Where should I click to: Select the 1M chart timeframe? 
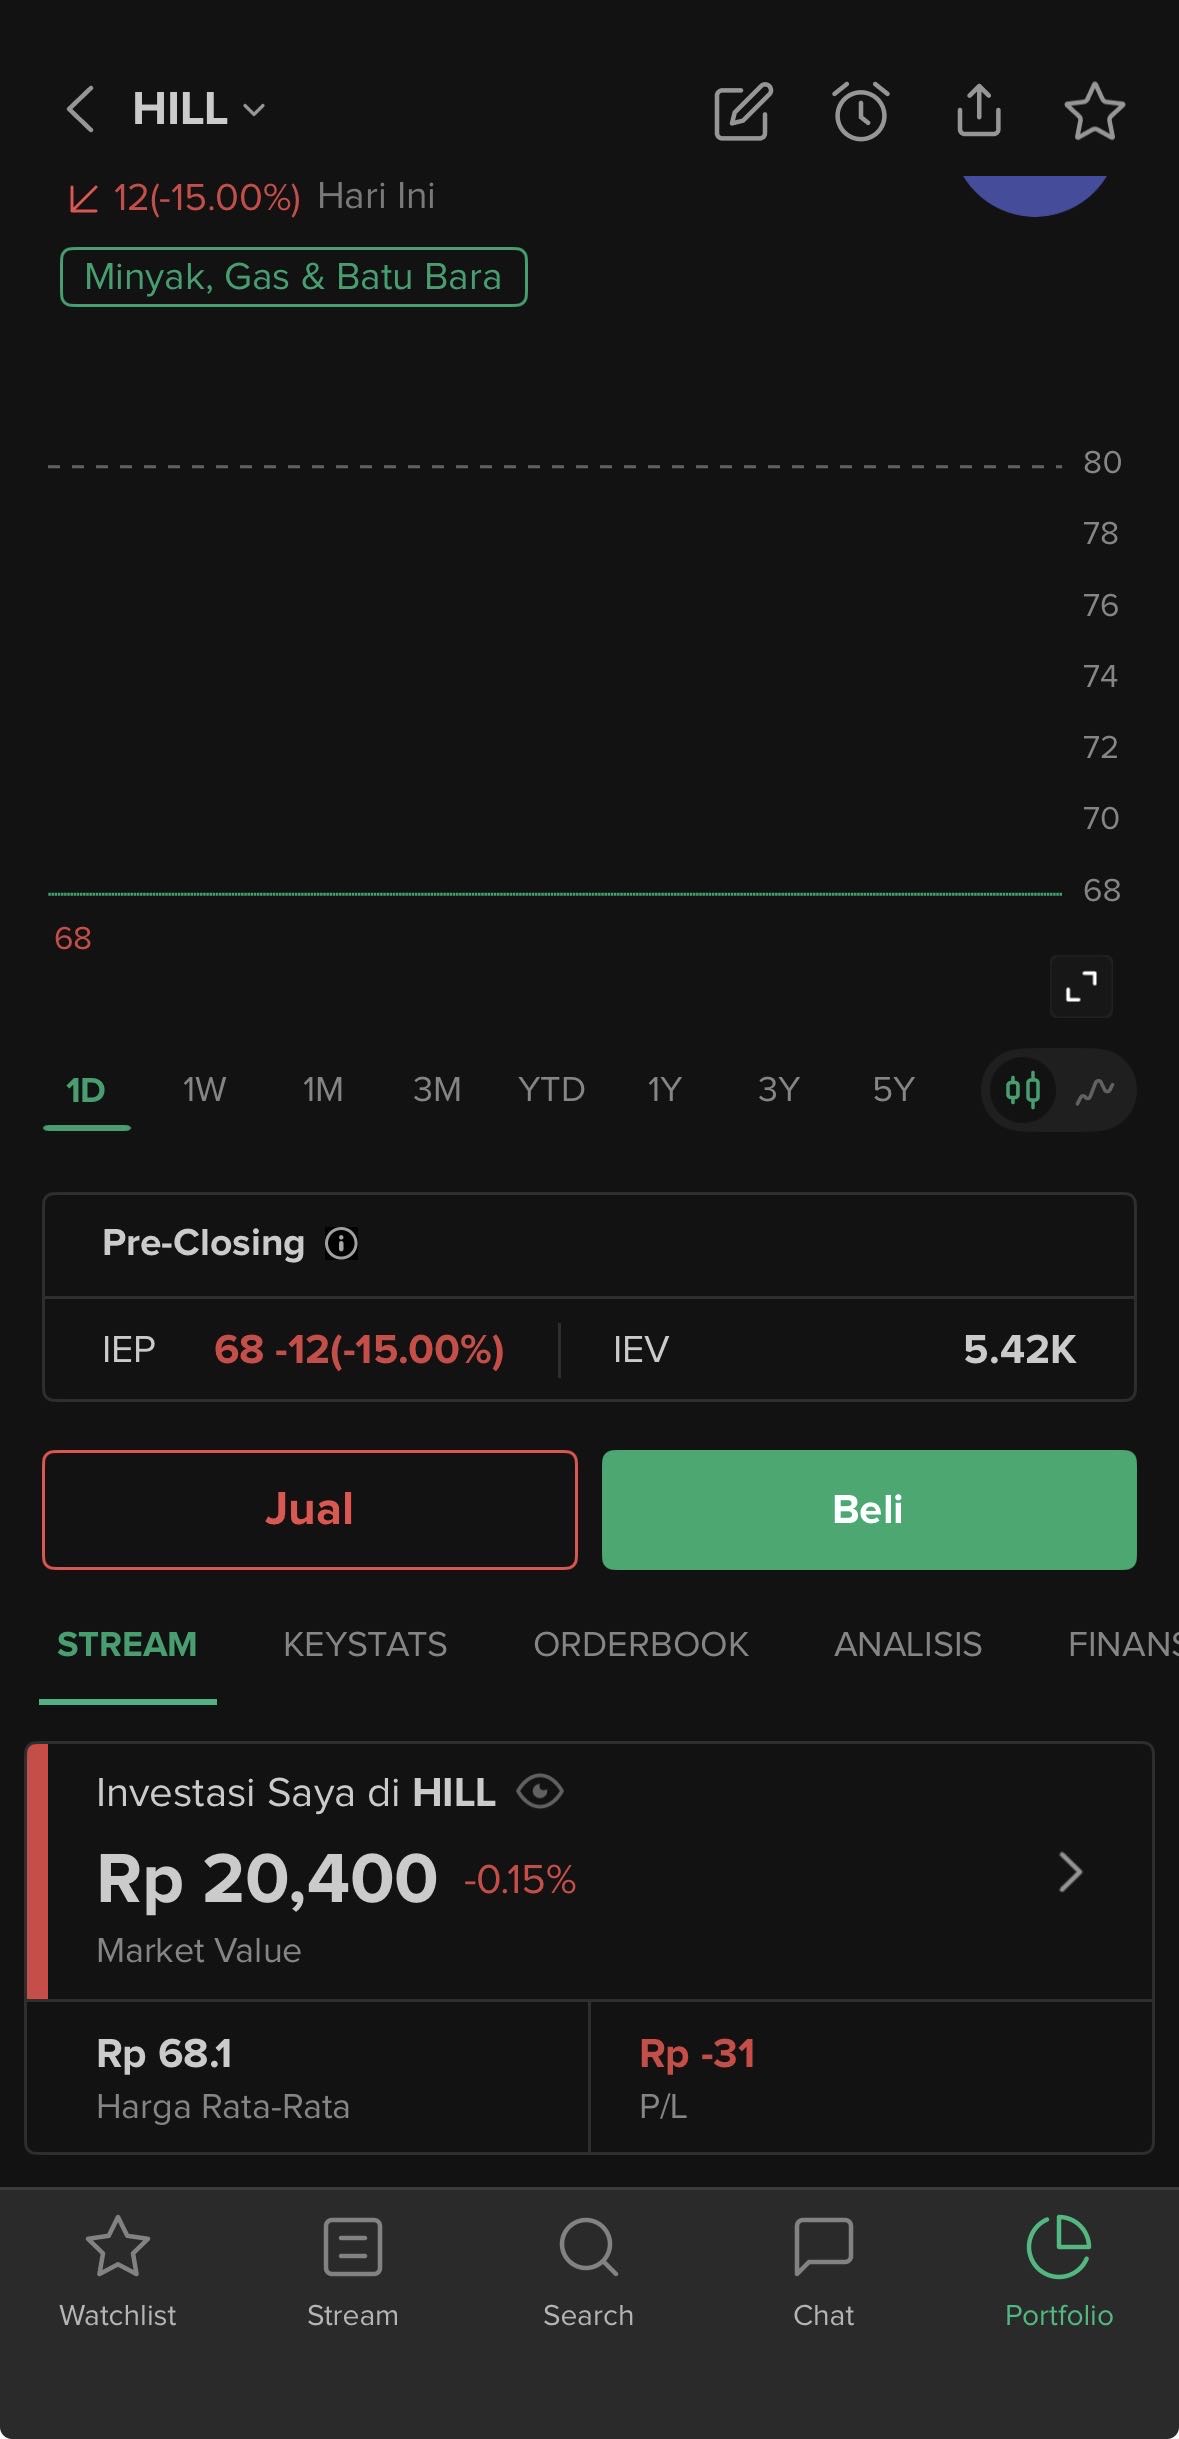323,1089
